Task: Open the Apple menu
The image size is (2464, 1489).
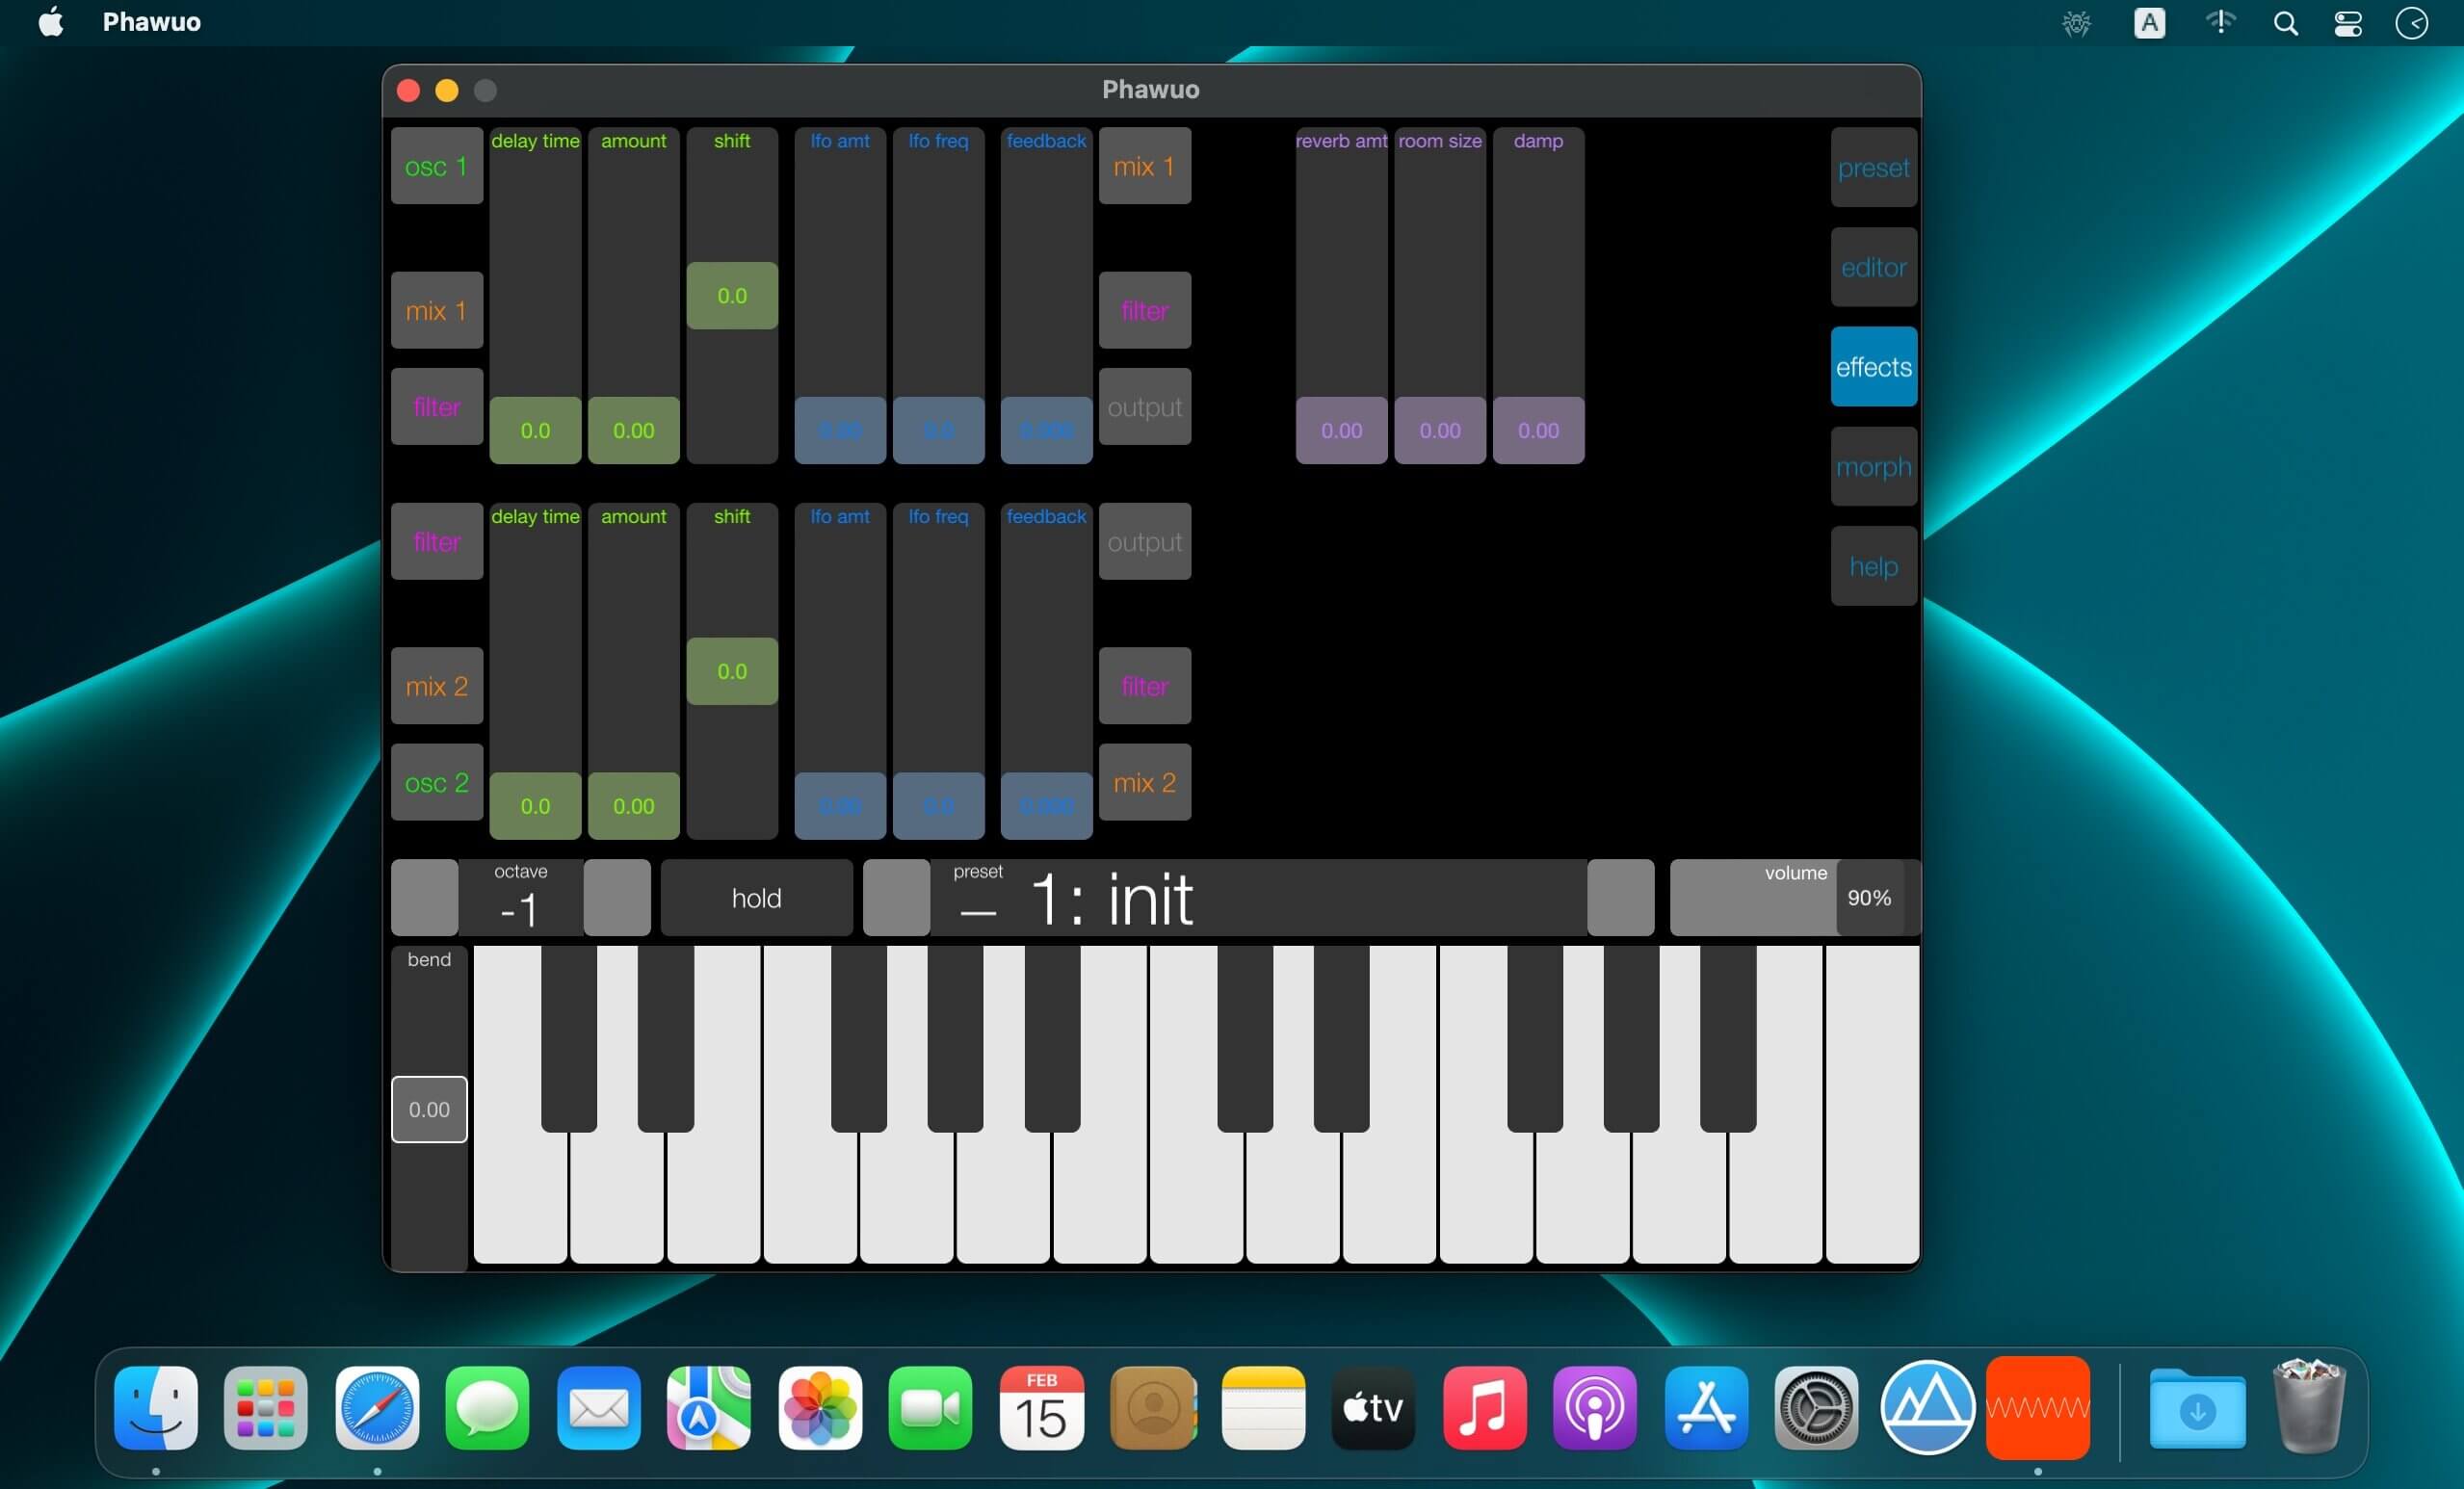Action: tap(51, 22)
